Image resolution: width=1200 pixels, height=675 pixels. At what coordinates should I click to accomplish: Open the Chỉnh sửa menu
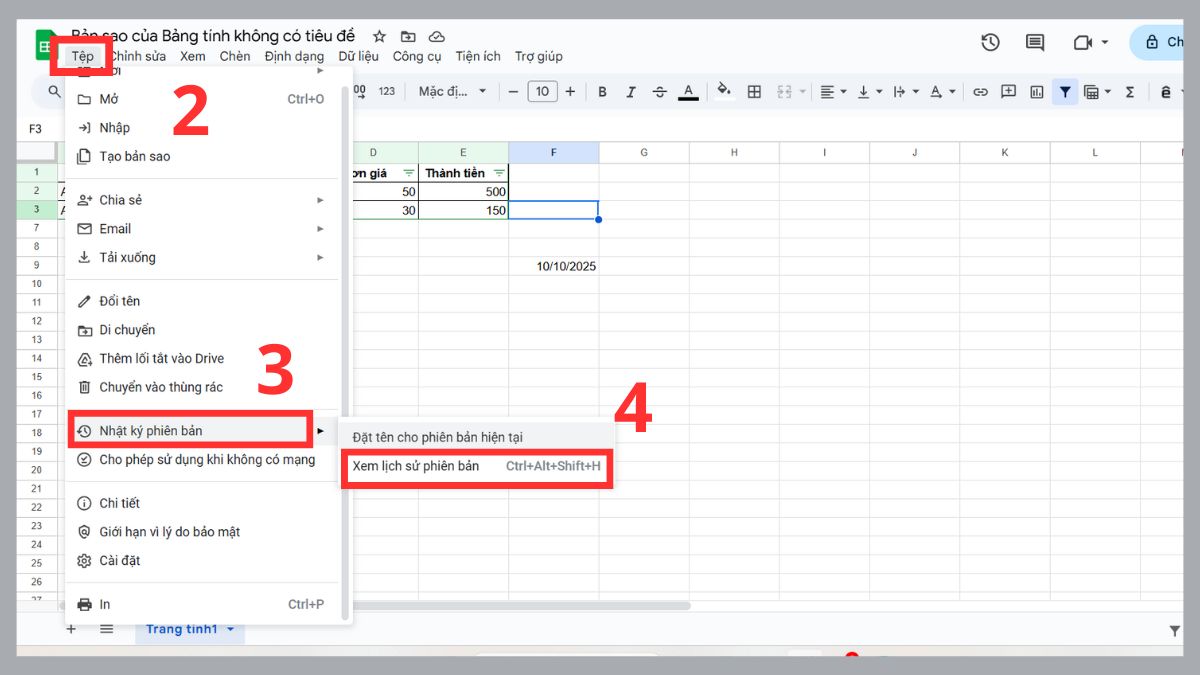click(x=138, y=56)
